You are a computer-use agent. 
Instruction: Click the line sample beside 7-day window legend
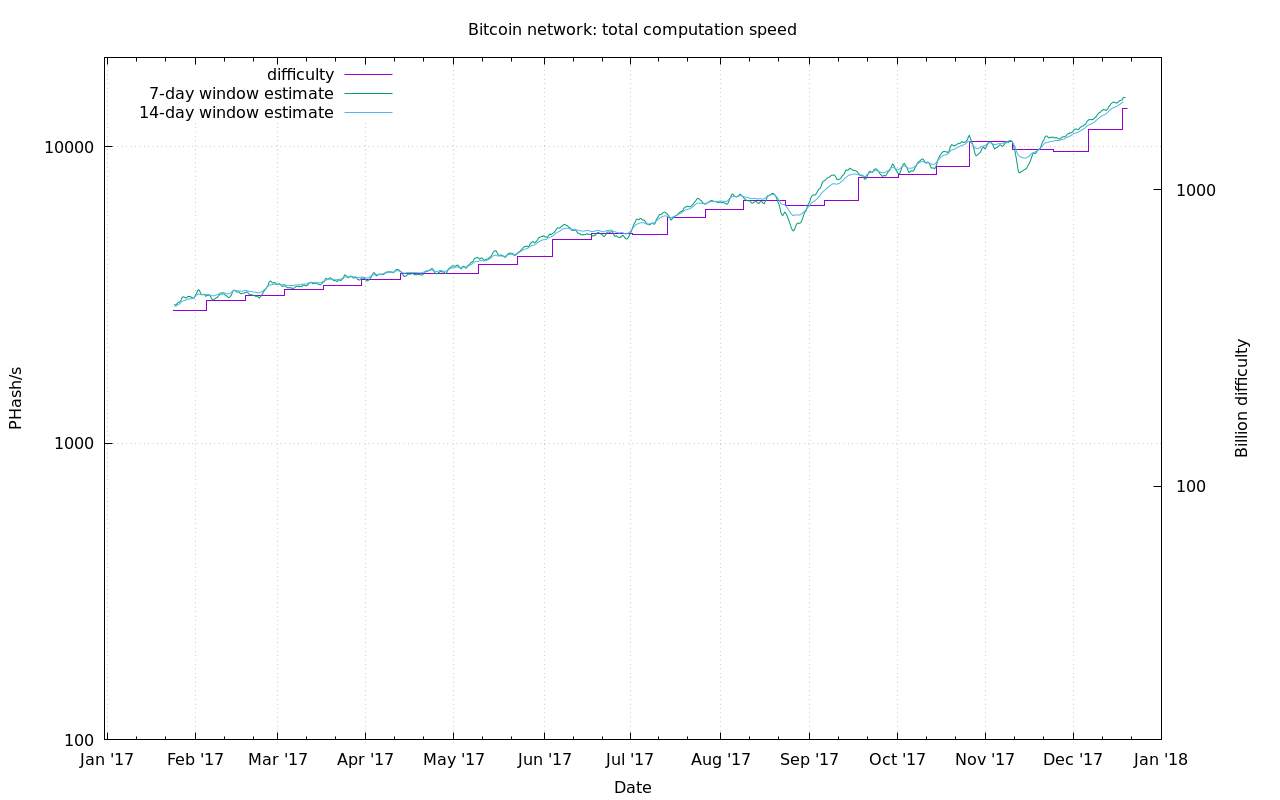(368, 94)
